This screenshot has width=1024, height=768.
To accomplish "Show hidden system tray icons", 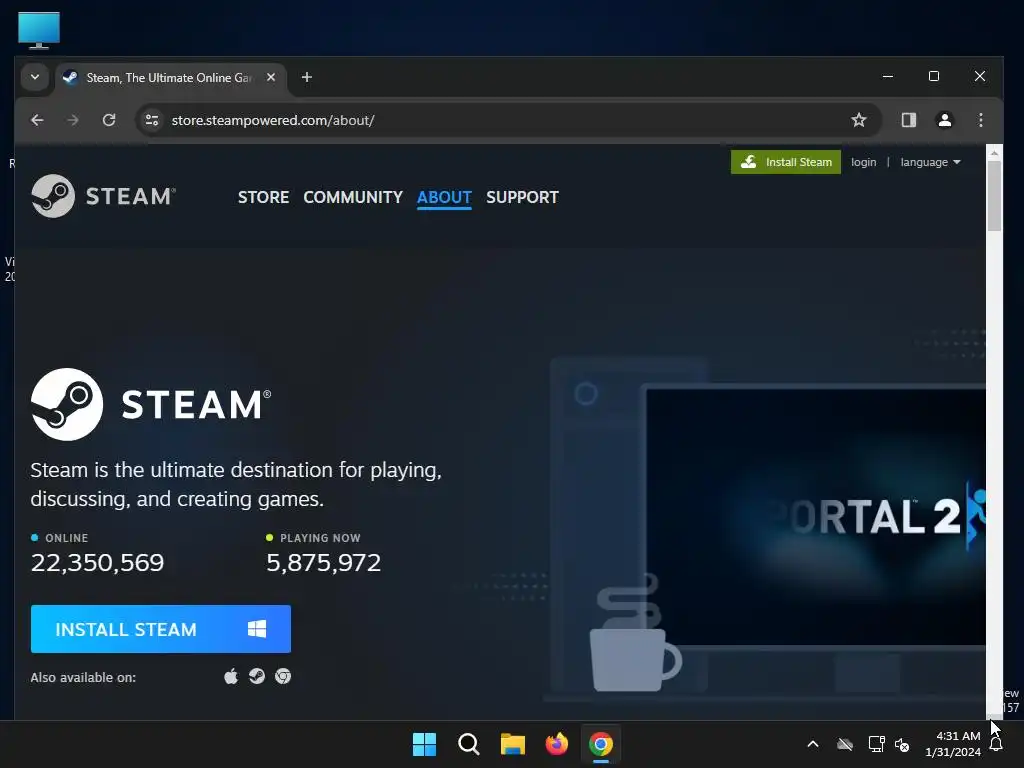I will (x=813, y=744).
